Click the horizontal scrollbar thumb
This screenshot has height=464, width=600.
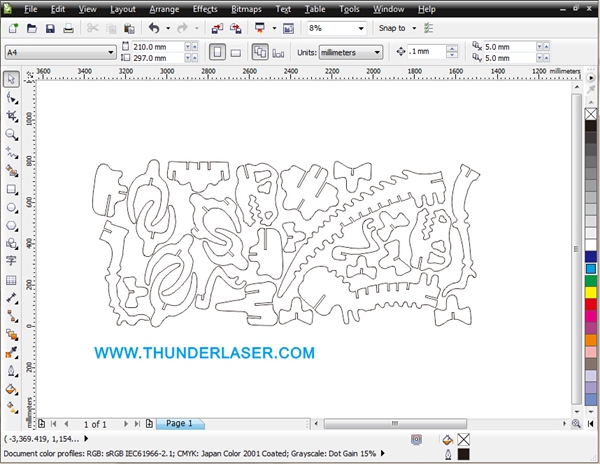coord(395,423)
